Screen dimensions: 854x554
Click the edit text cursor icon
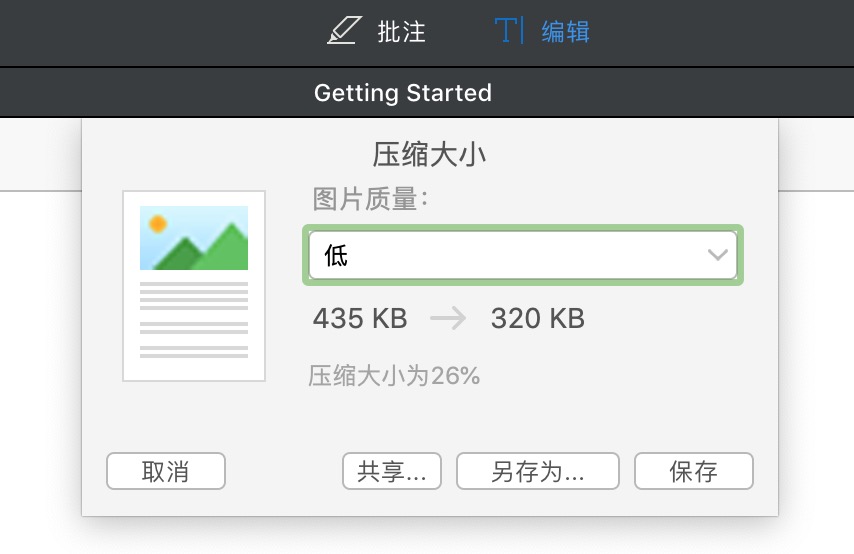509,30
